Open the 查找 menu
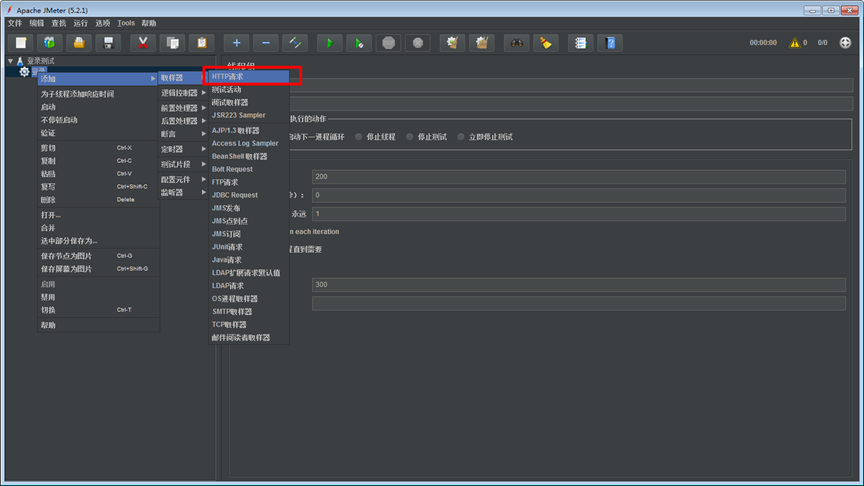 coord(59,23)
